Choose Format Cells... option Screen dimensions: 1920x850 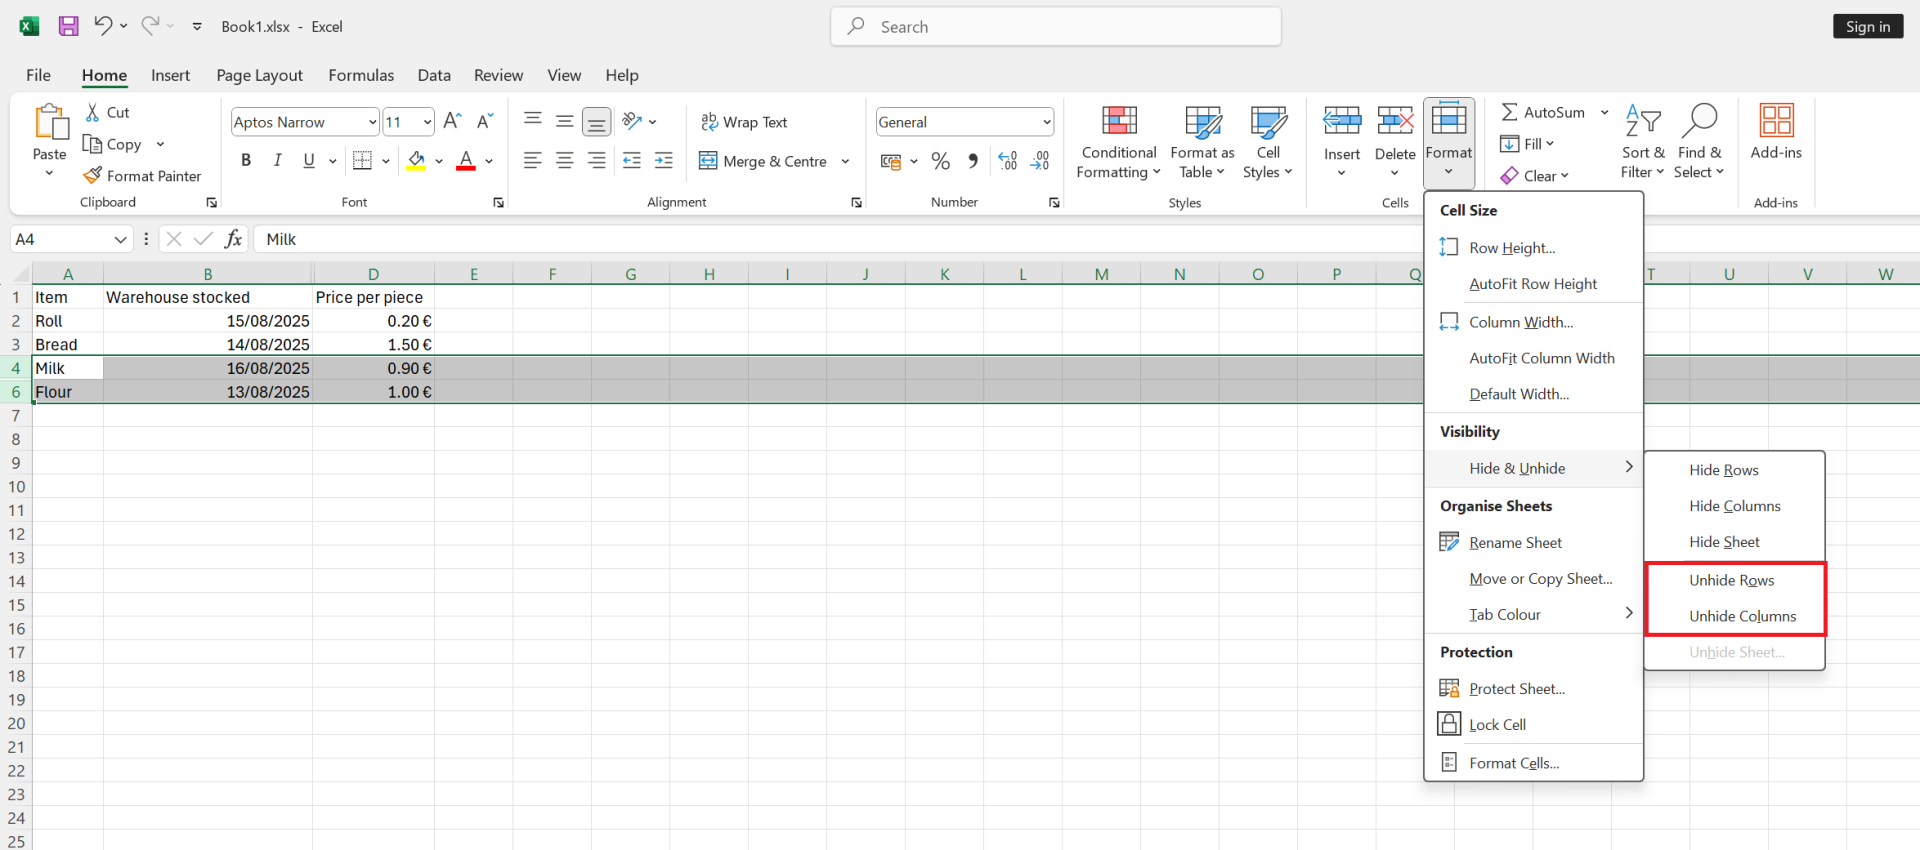click(1534, 763)
